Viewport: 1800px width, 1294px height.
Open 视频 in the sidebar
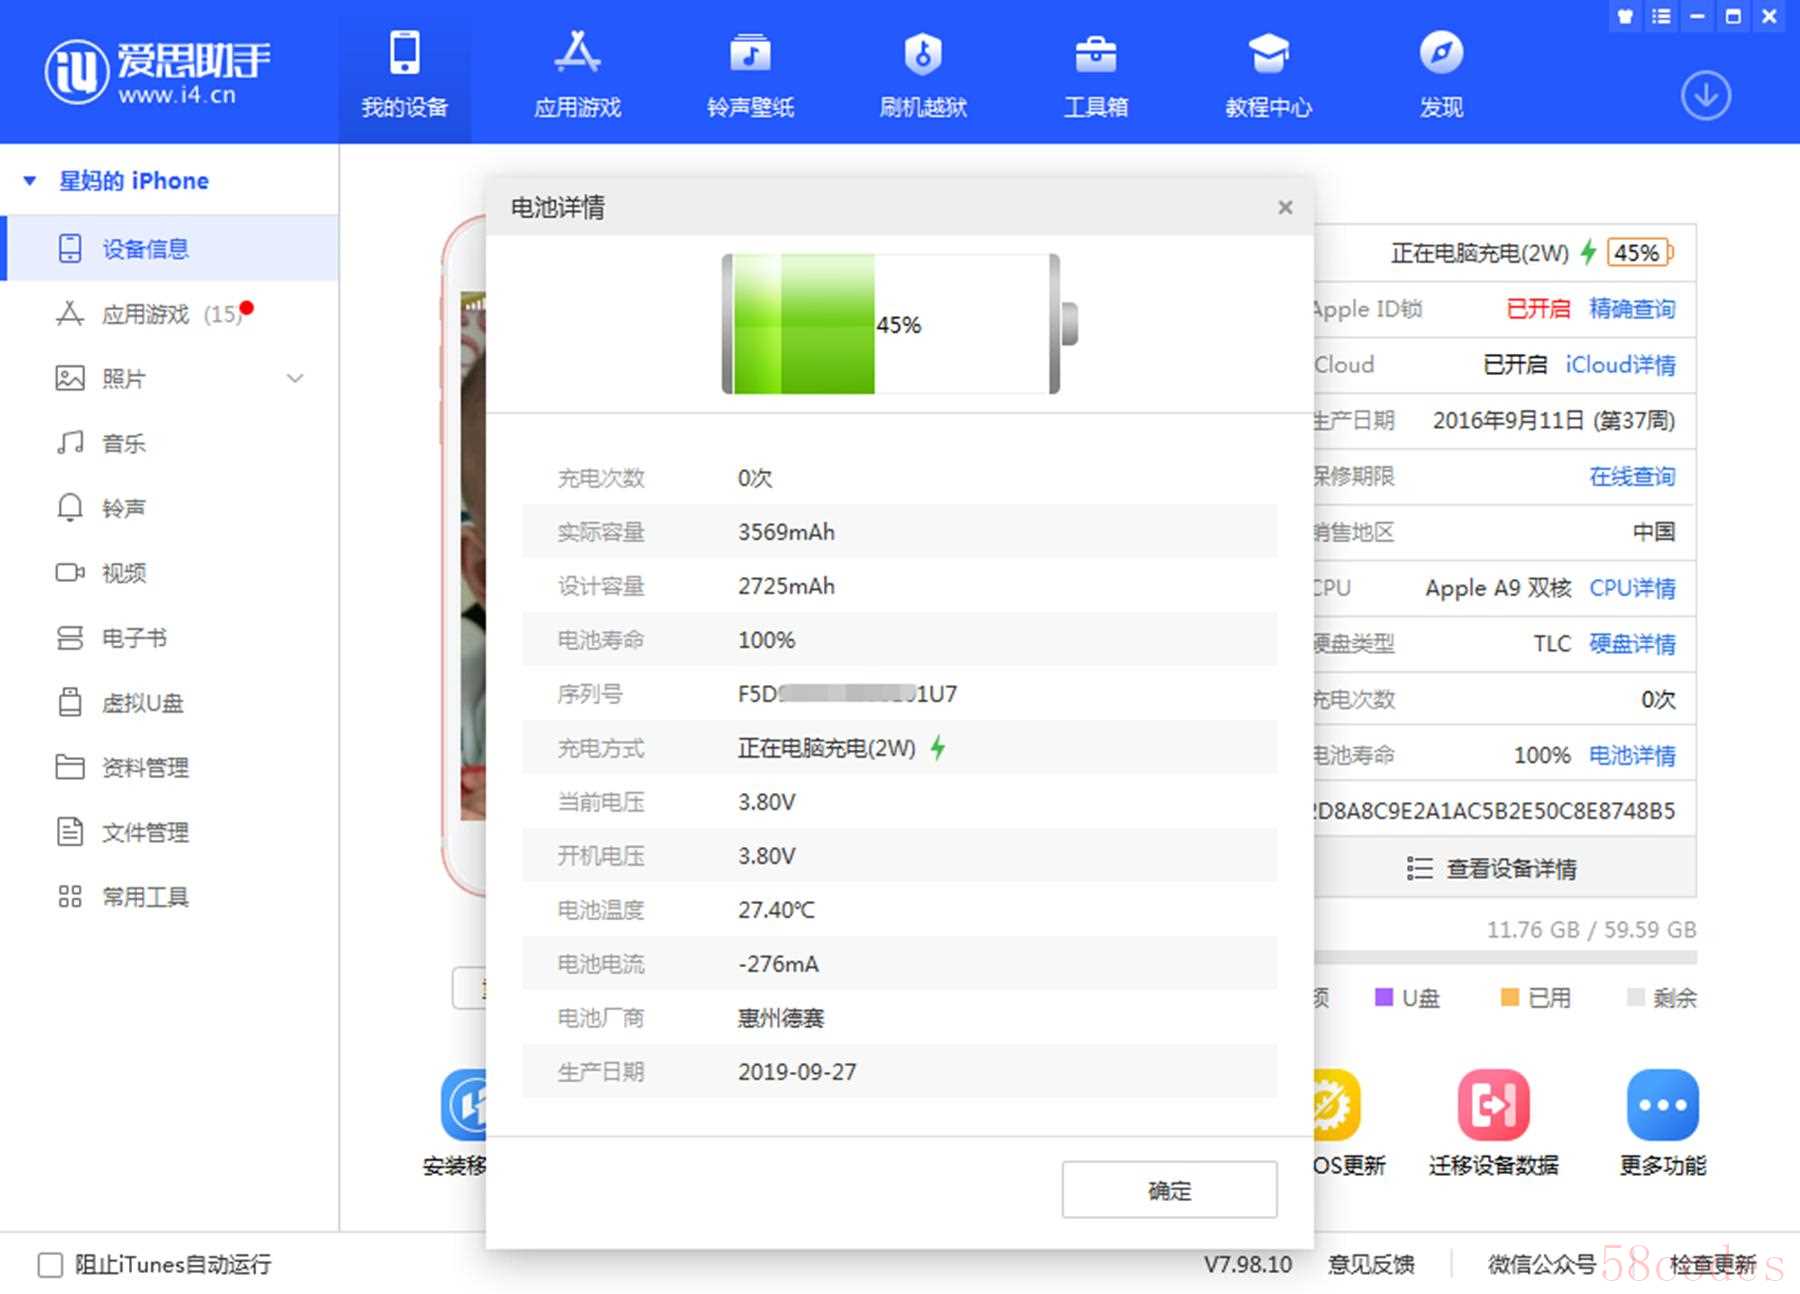coord(170,573)
